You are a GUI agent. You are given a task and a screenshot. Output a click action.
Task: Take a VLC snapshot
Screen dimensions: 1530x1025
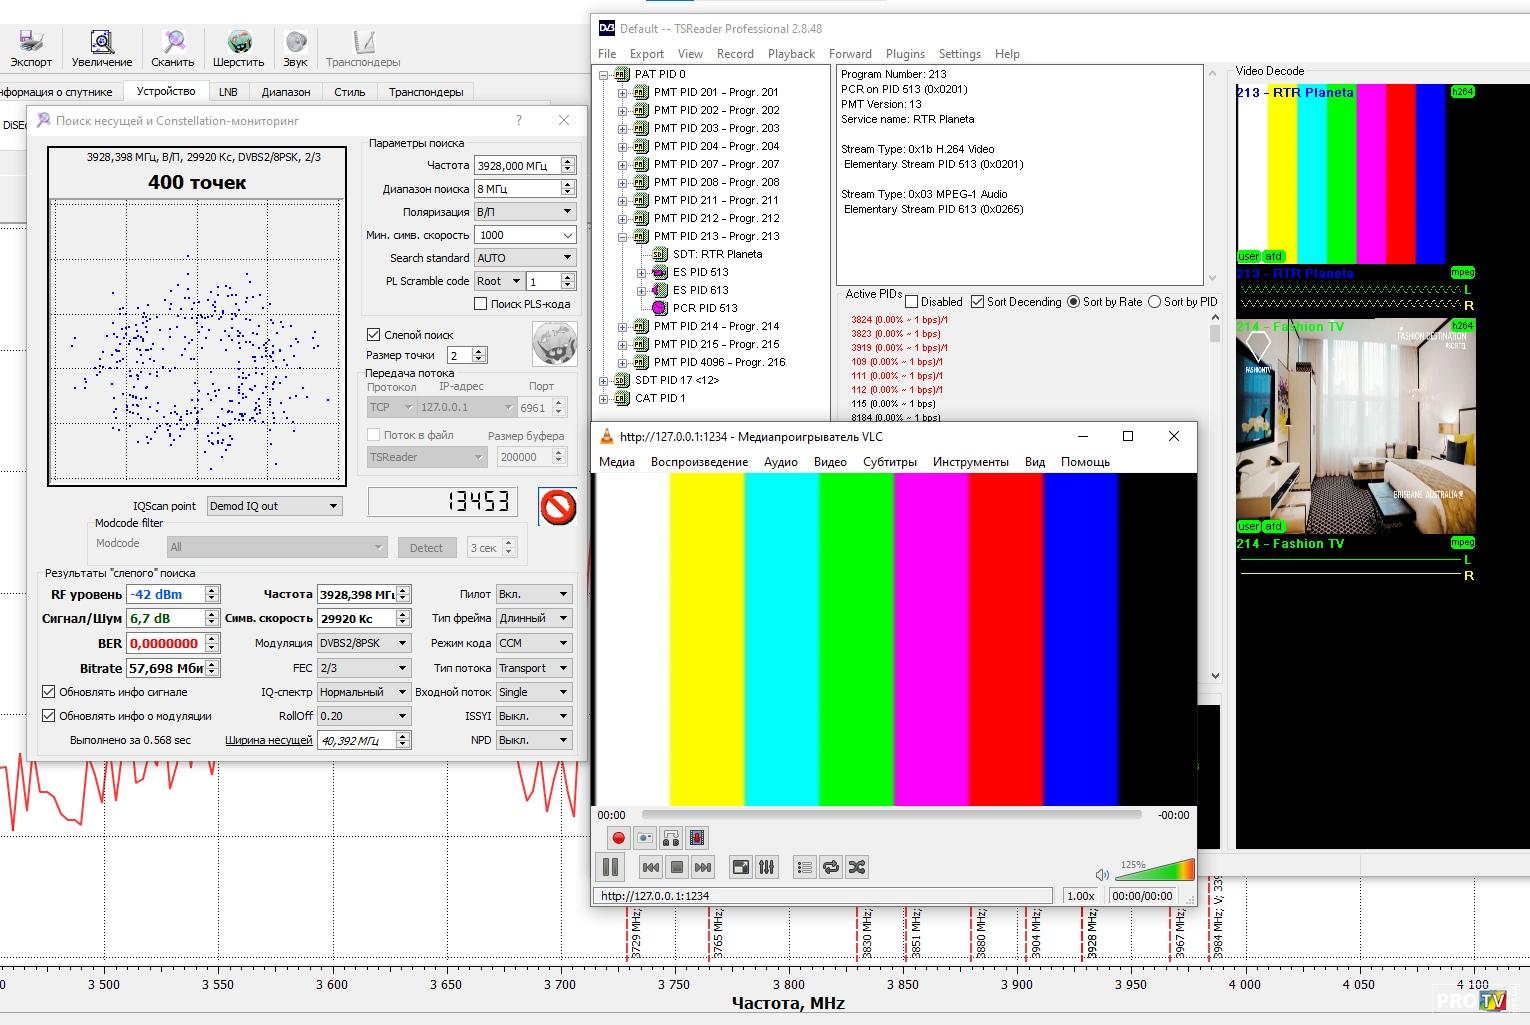tap(645, 838)
